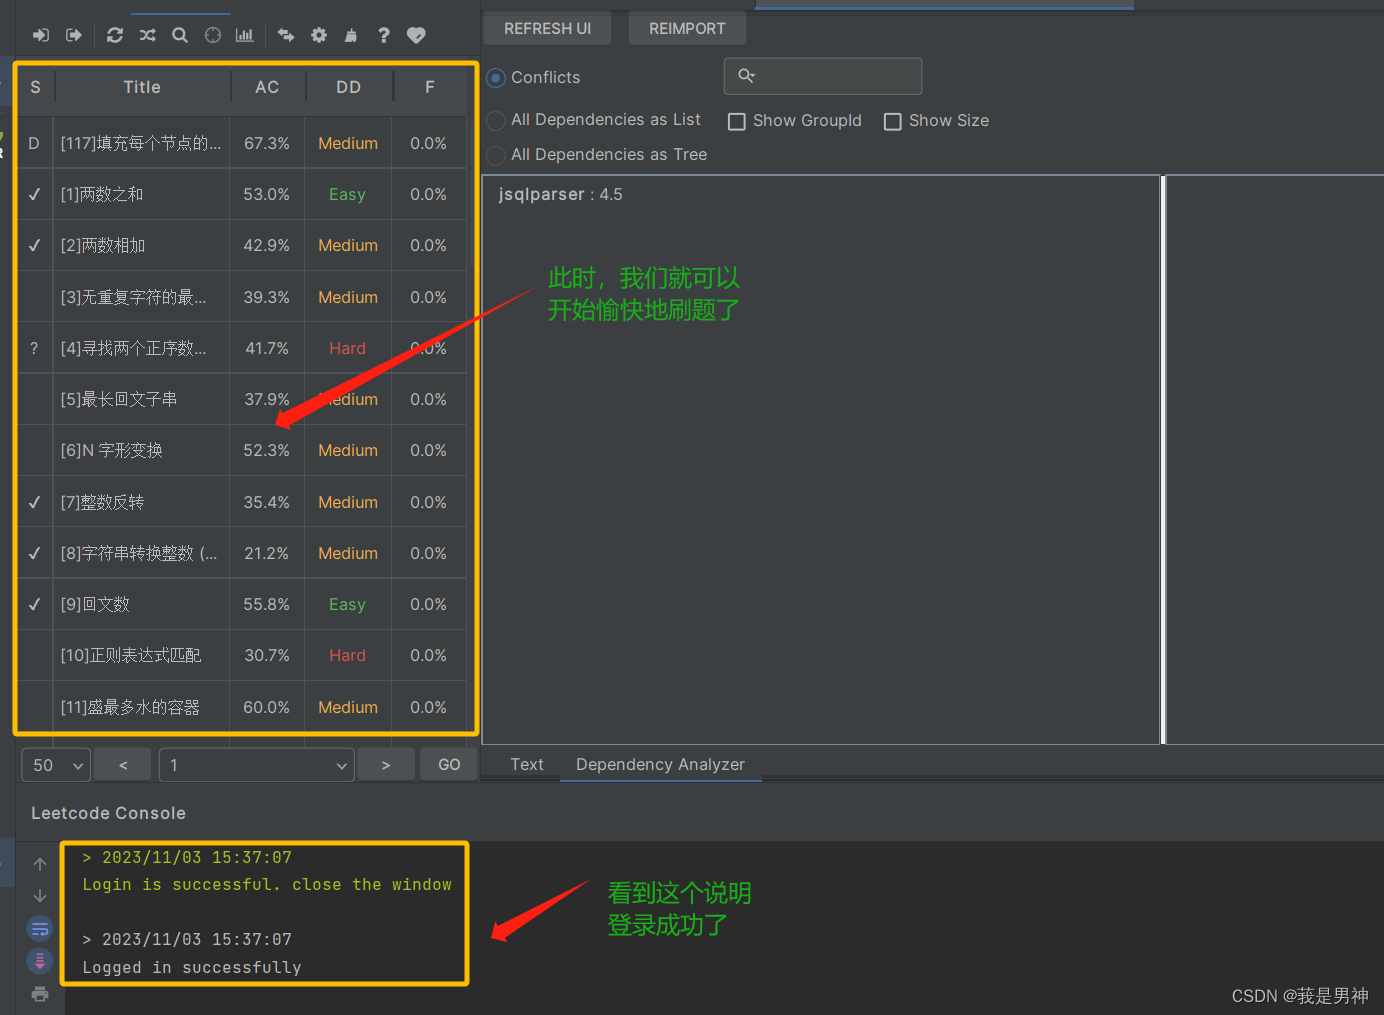Image resolution: width=1384 pixels, height=1015 pixels.
Task: Click the up arrow in Leetcode Console
Action: (x=40, y=864)
